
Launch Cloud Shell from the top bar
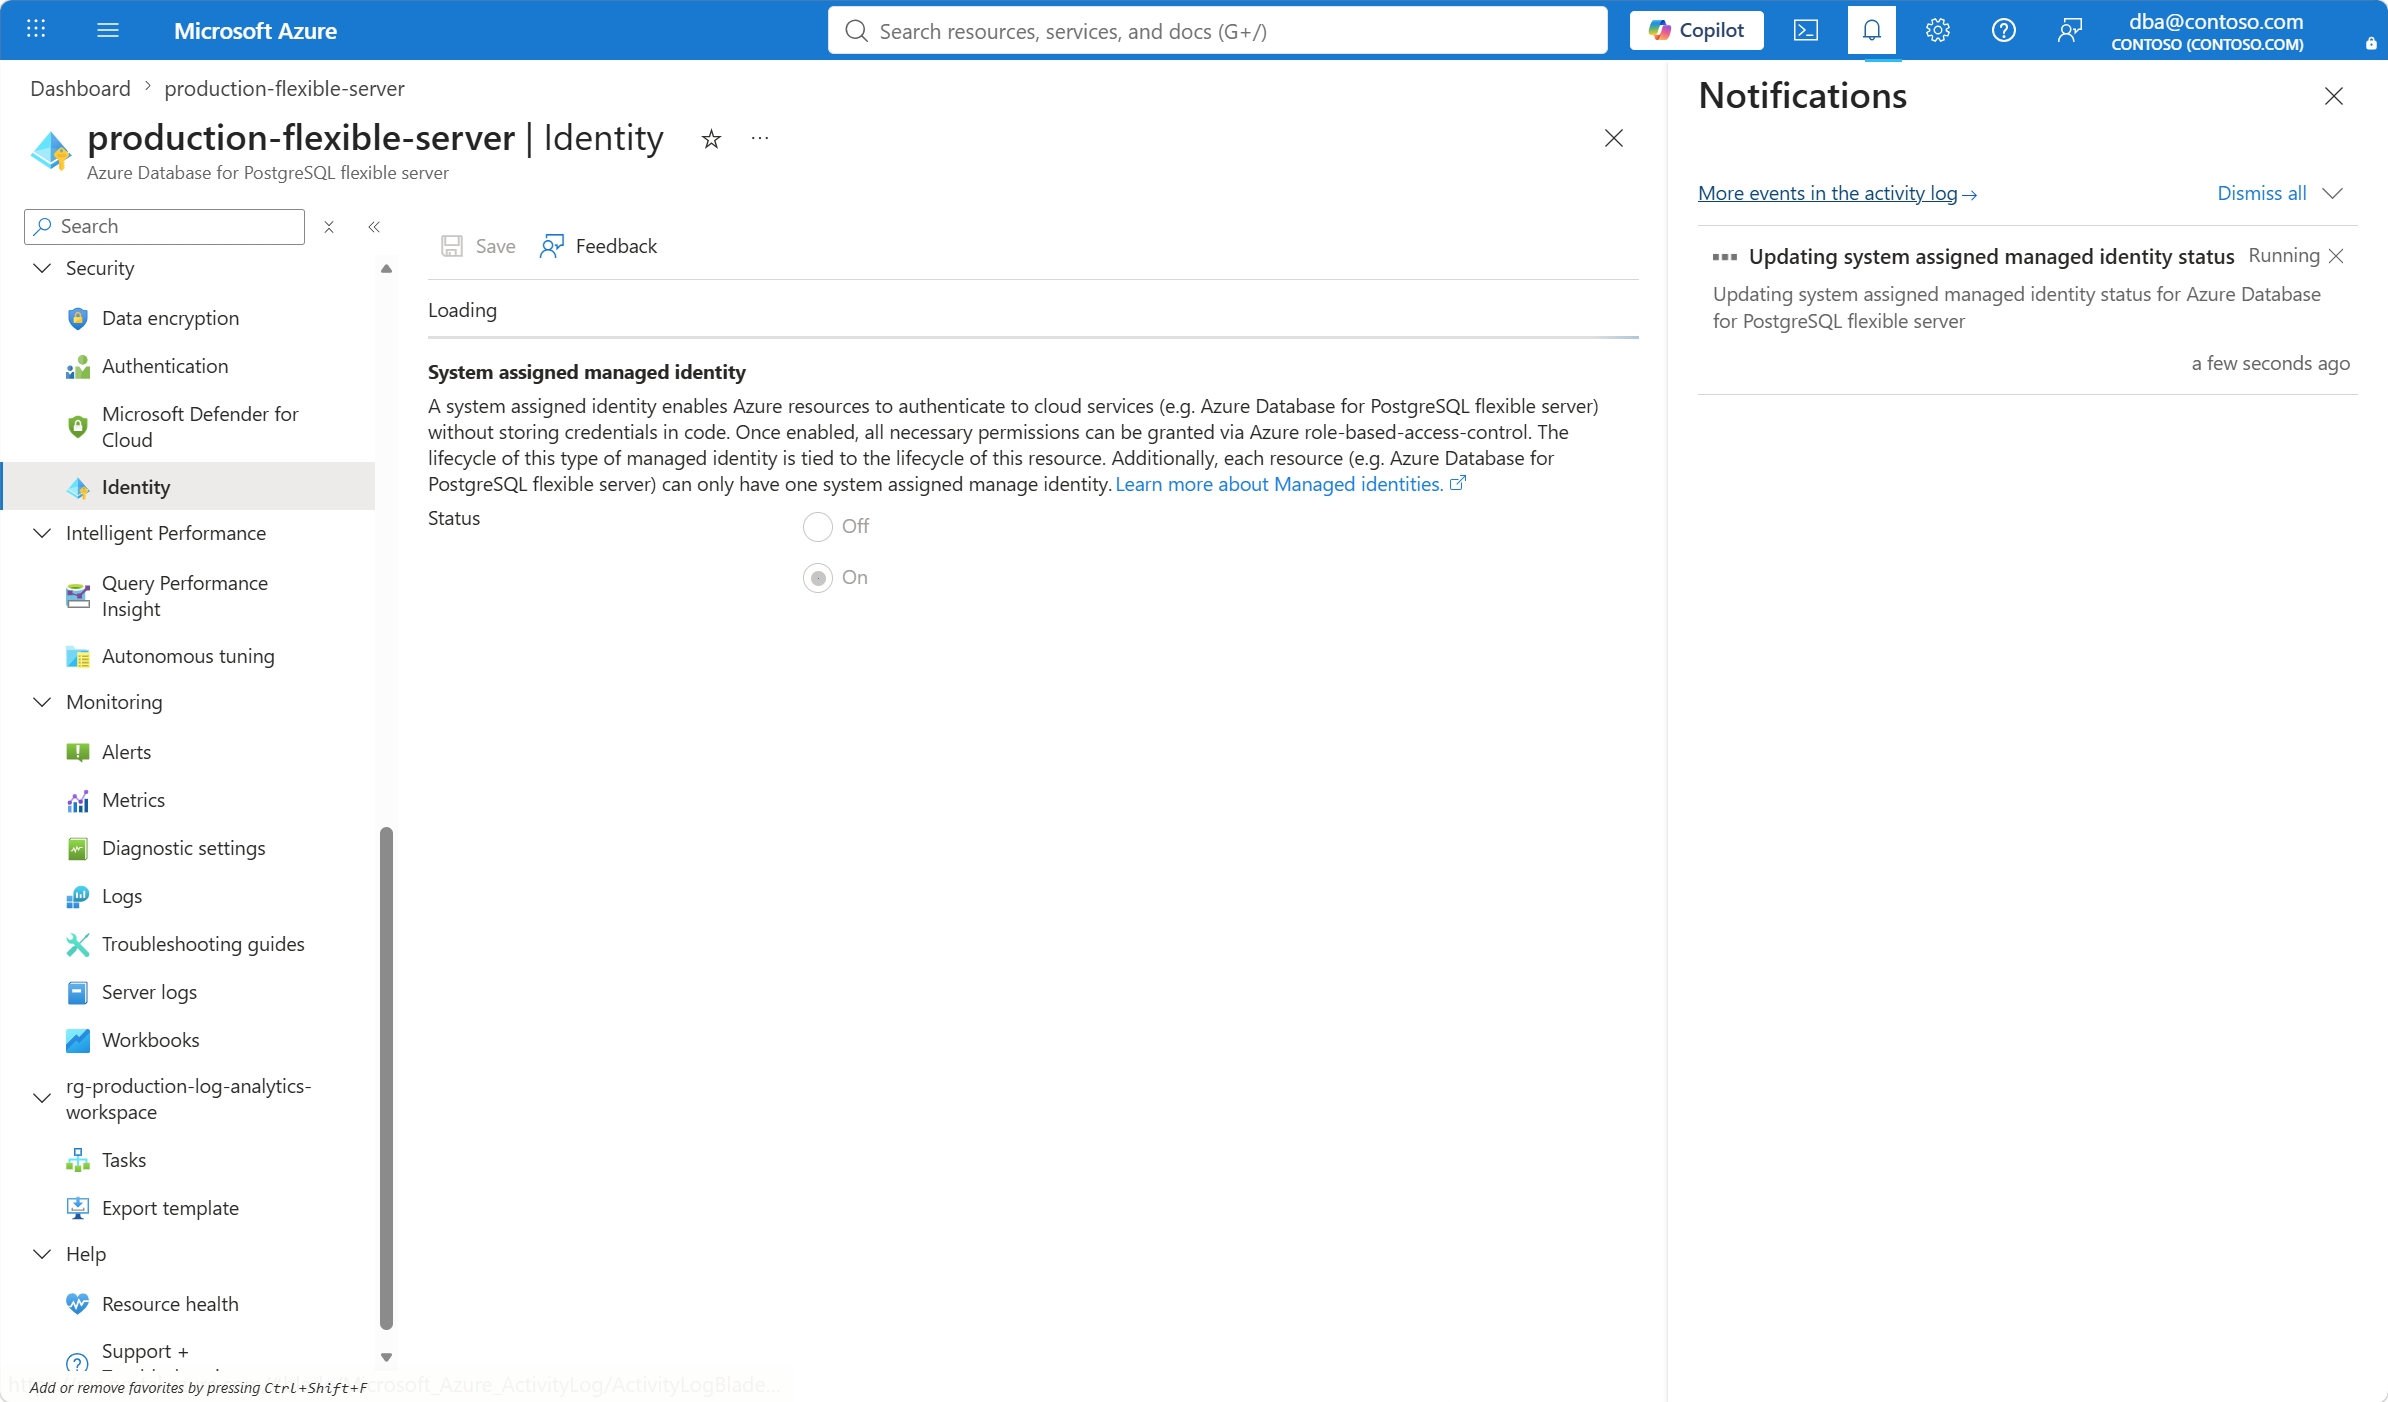(1806, 30)
